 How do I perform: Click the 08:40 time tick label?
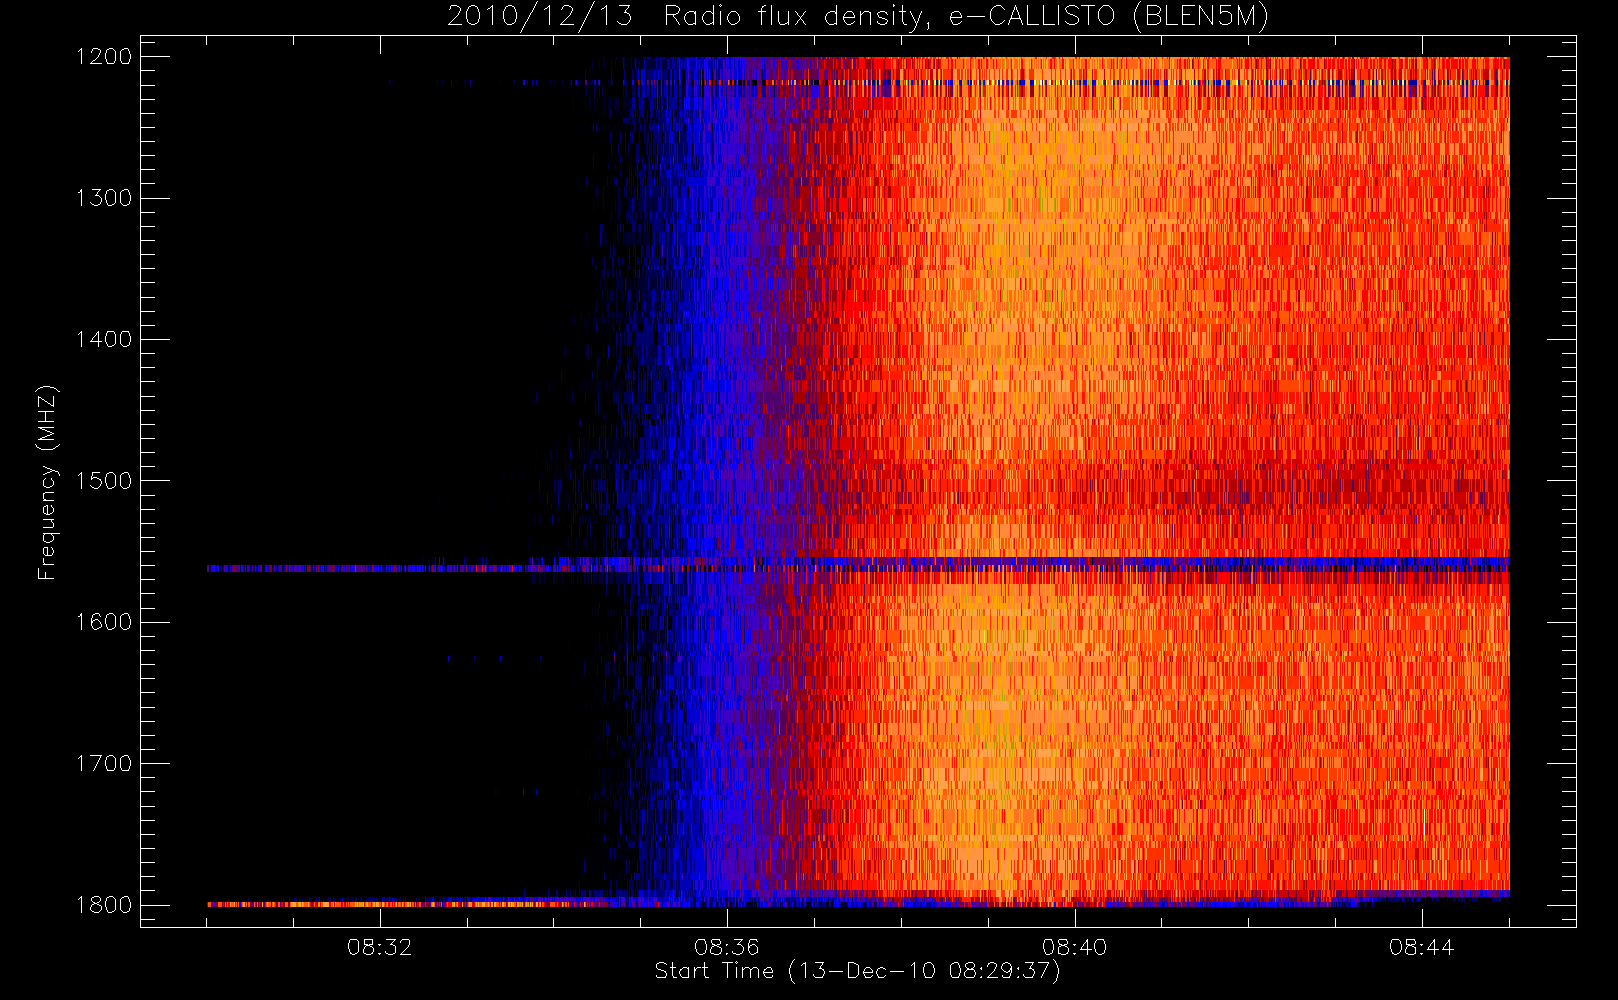[1075, 947]
